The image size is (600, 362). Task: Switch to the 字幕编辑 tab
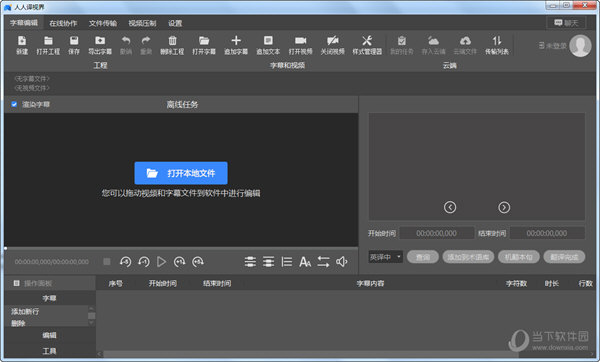pyautogui.click(x=24, y=23)
